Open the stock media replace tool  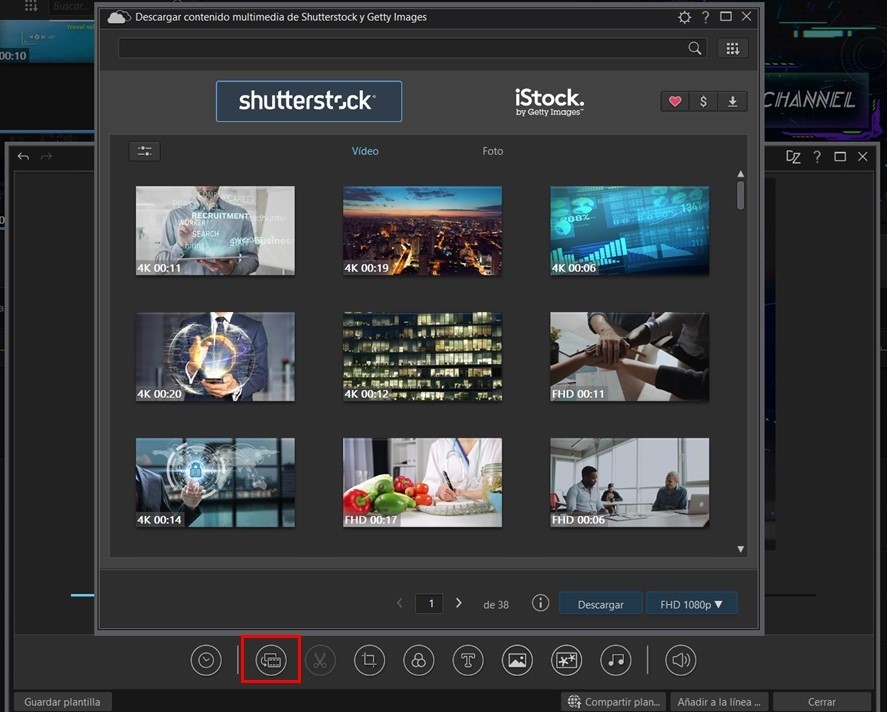pyautogui.click(x=271, y=660)
